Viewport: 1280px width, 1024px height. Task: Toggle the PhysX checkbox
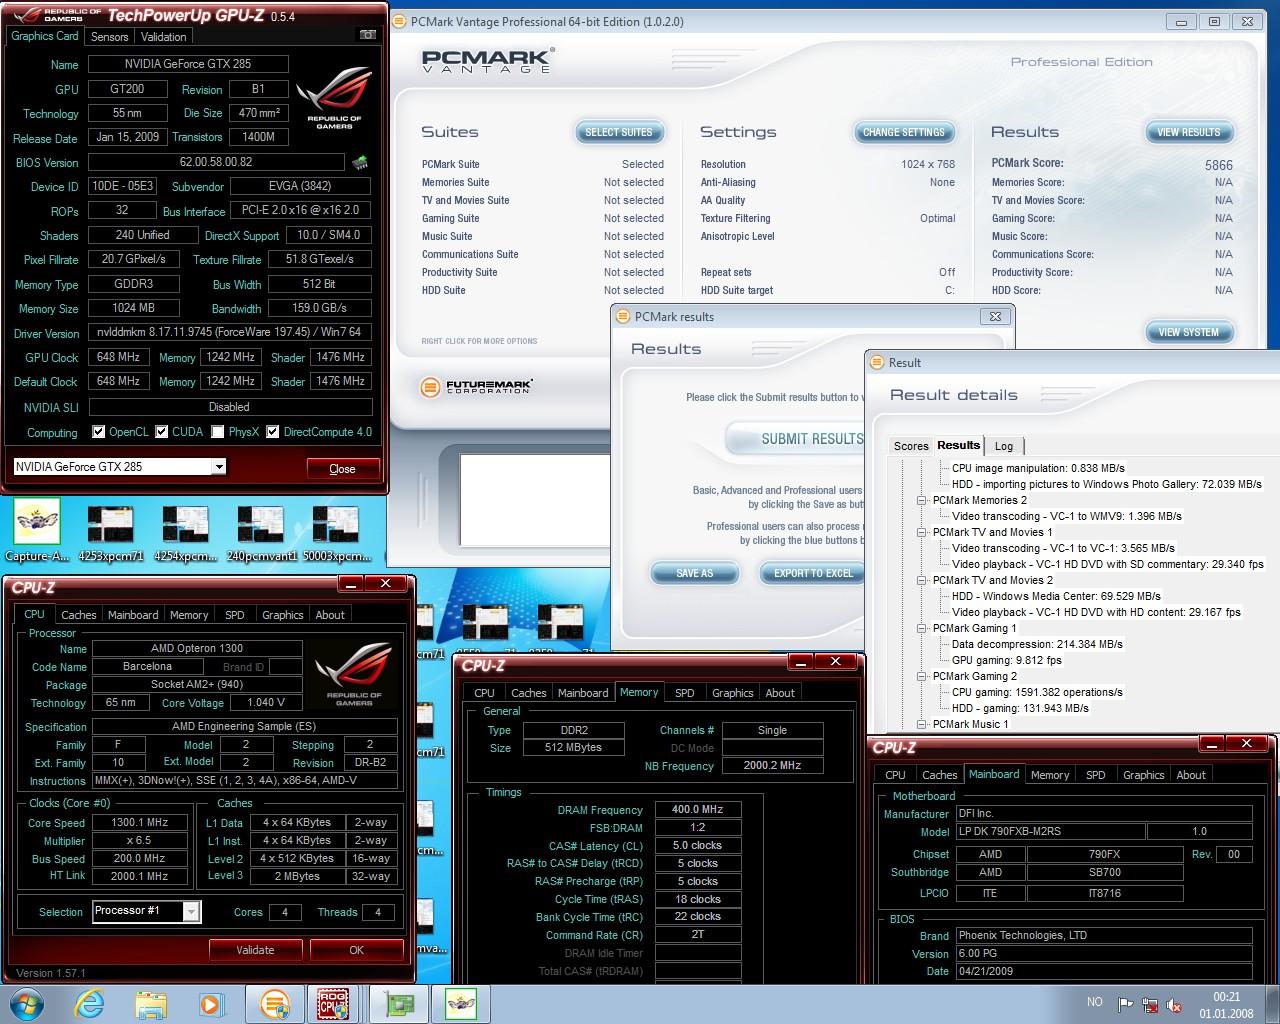pos(218,432)
